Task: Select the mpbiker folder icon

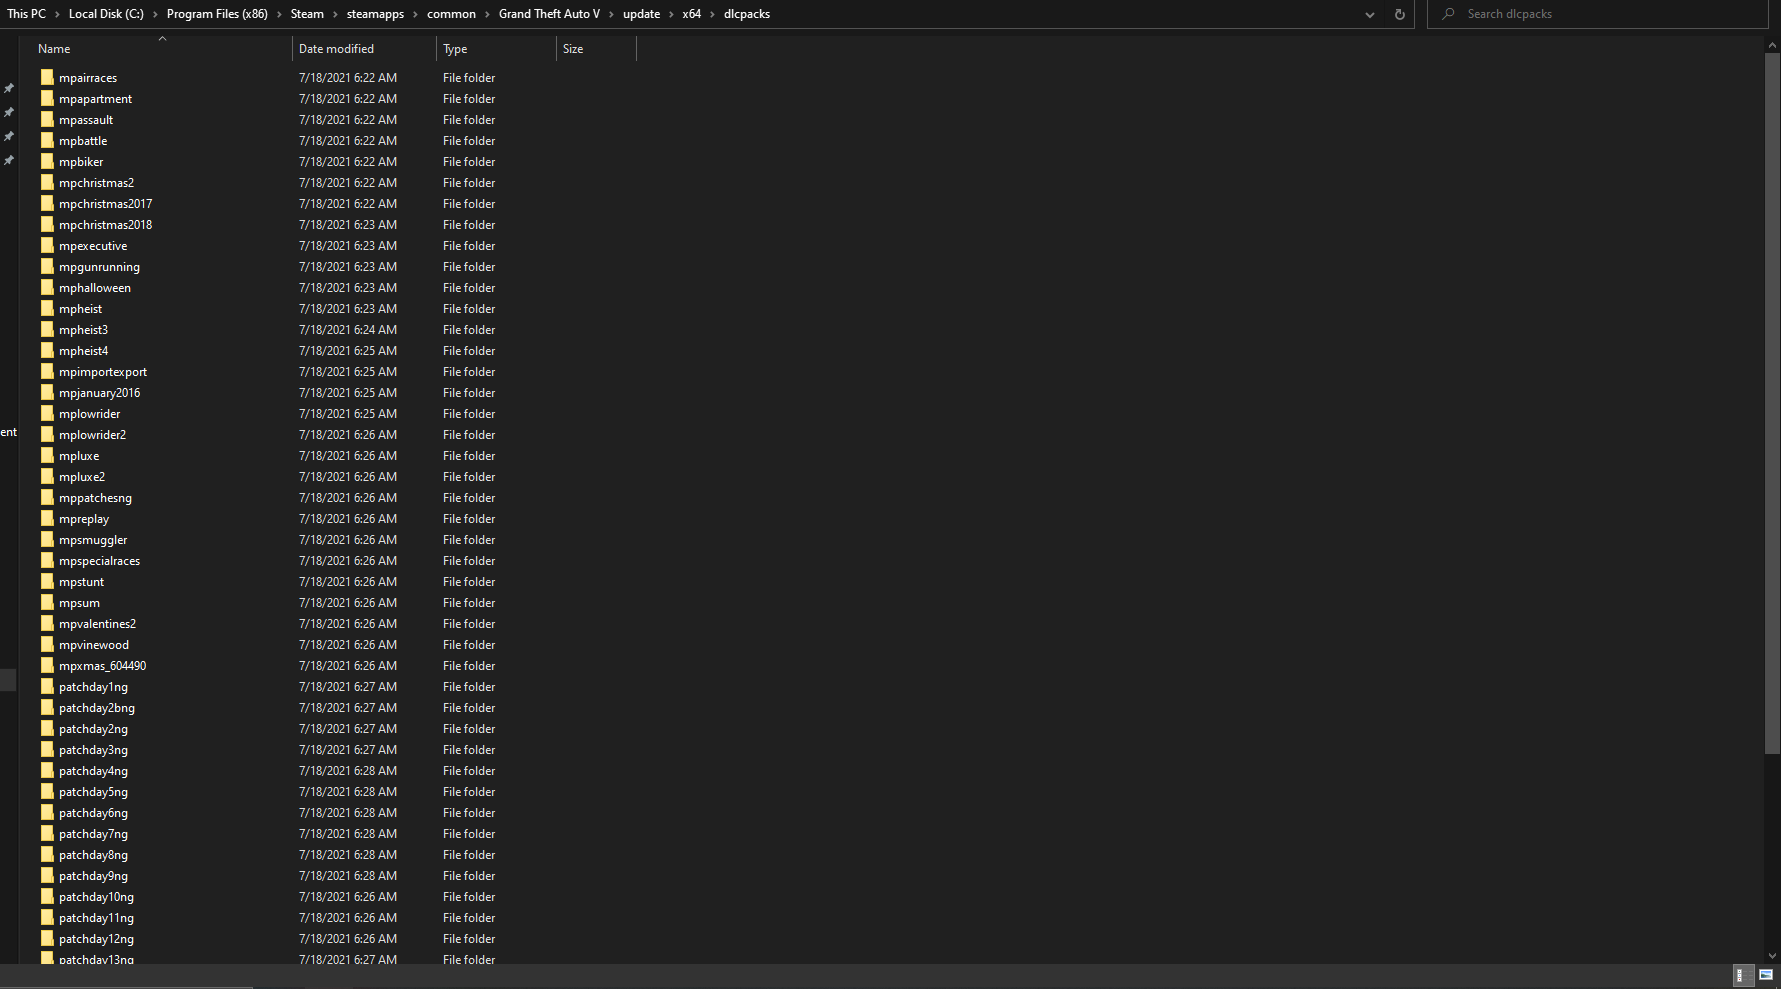Action: 47,161
